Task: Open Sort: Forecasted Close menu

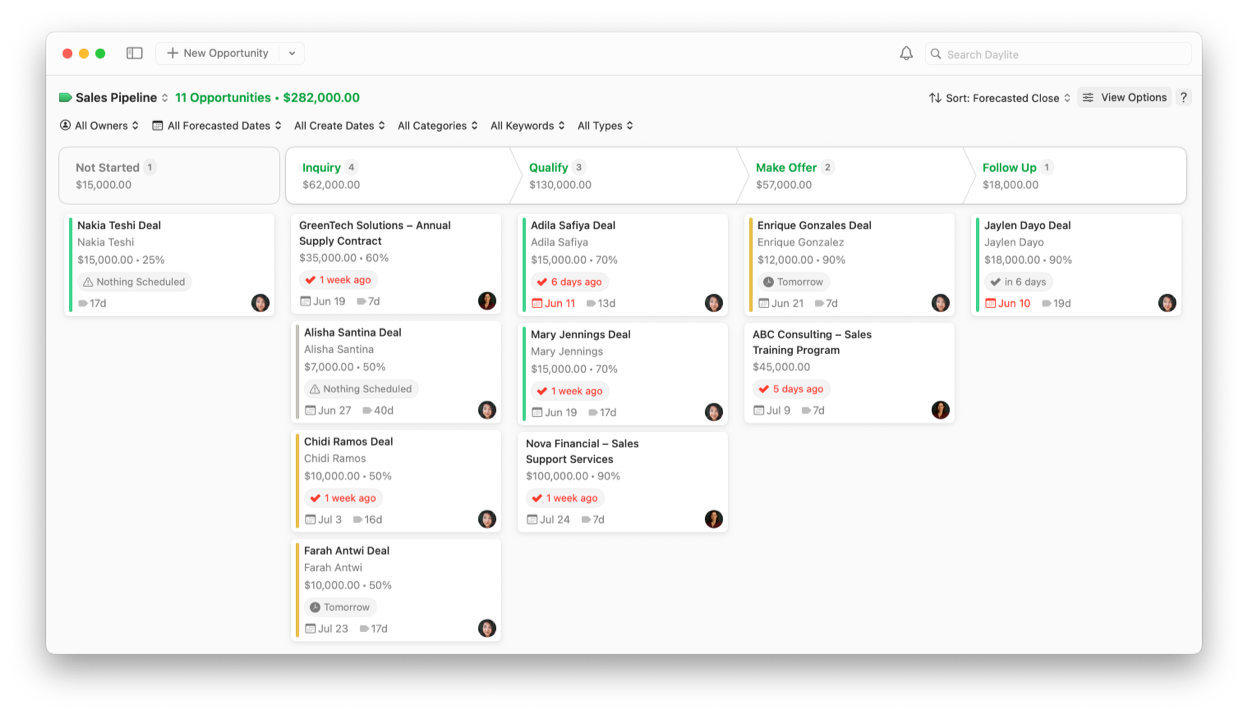Action: pyautogui.click(x=999, y=98)
